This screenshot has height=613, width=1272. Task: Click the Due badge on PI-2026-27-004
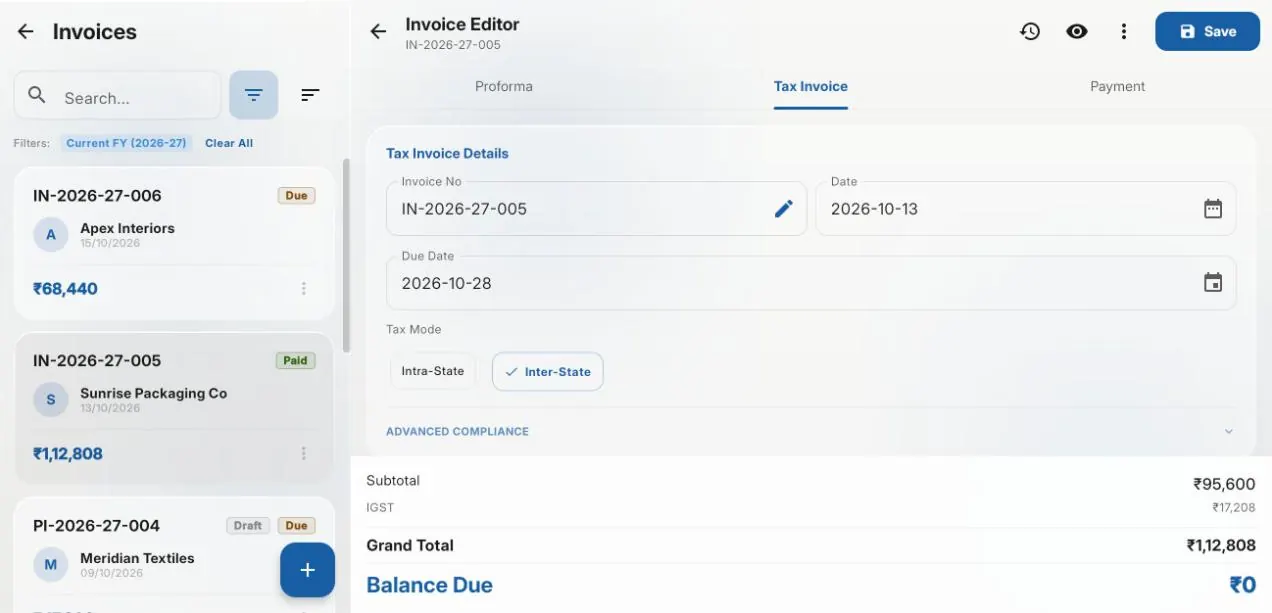pos(296,525)
